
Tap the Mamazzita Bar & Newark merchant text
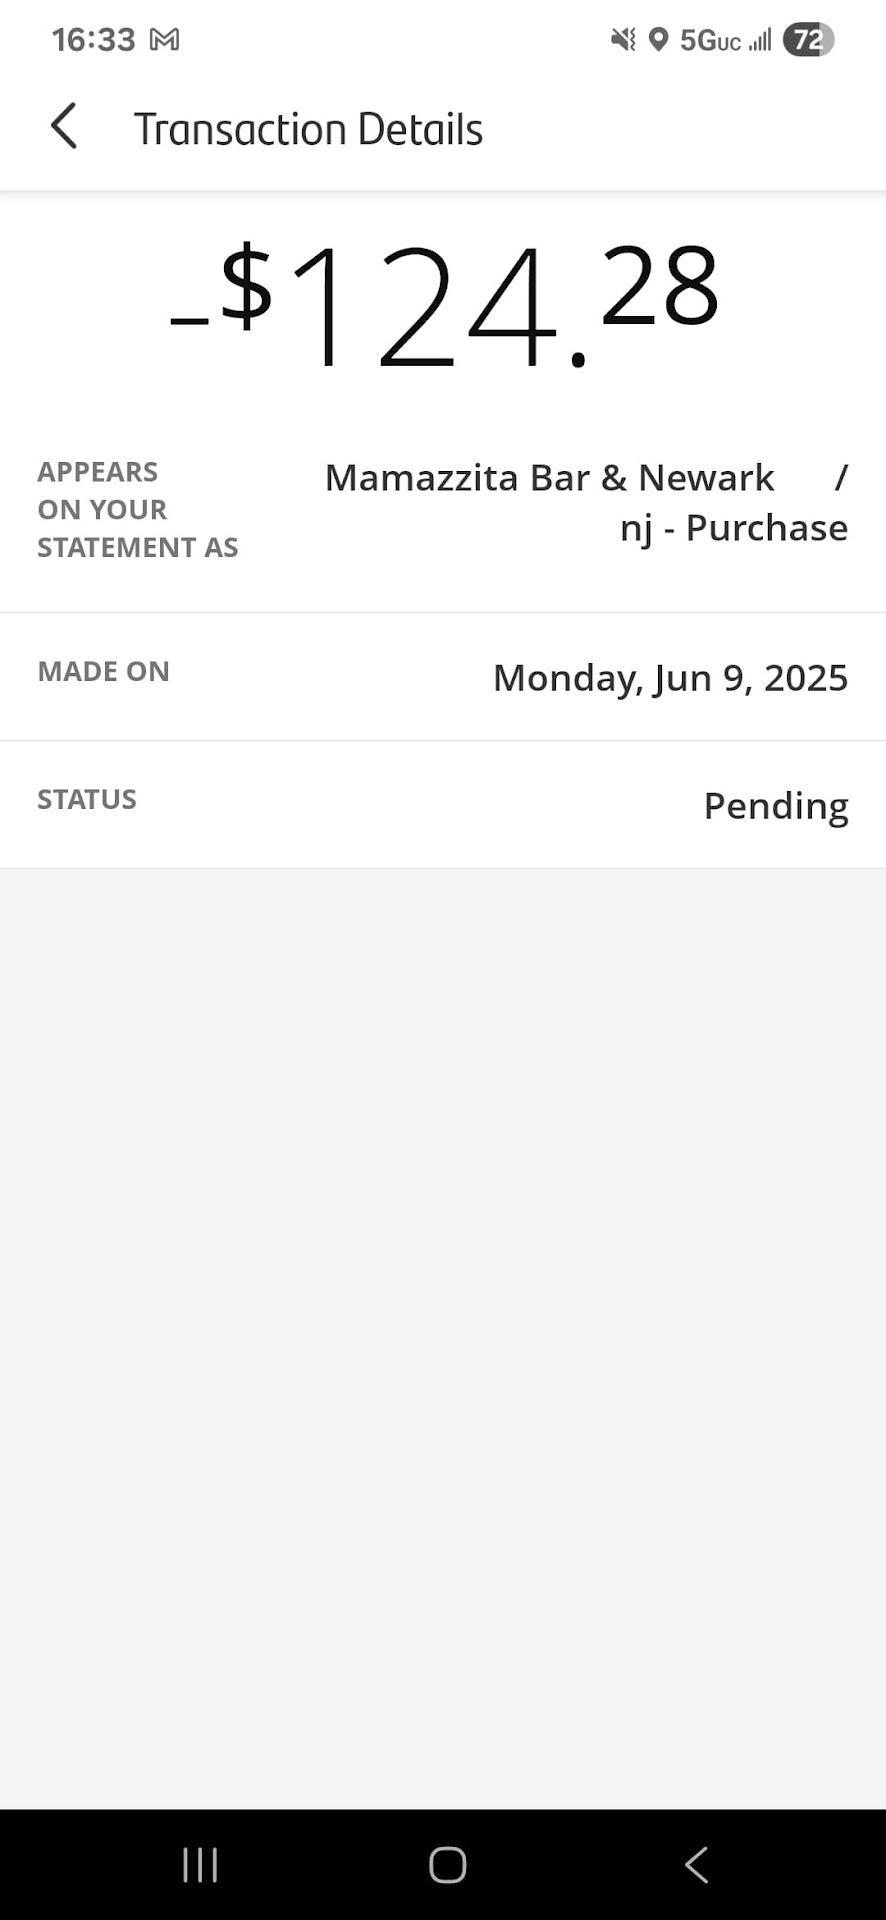pyautogui.click(x=549, y=478)
